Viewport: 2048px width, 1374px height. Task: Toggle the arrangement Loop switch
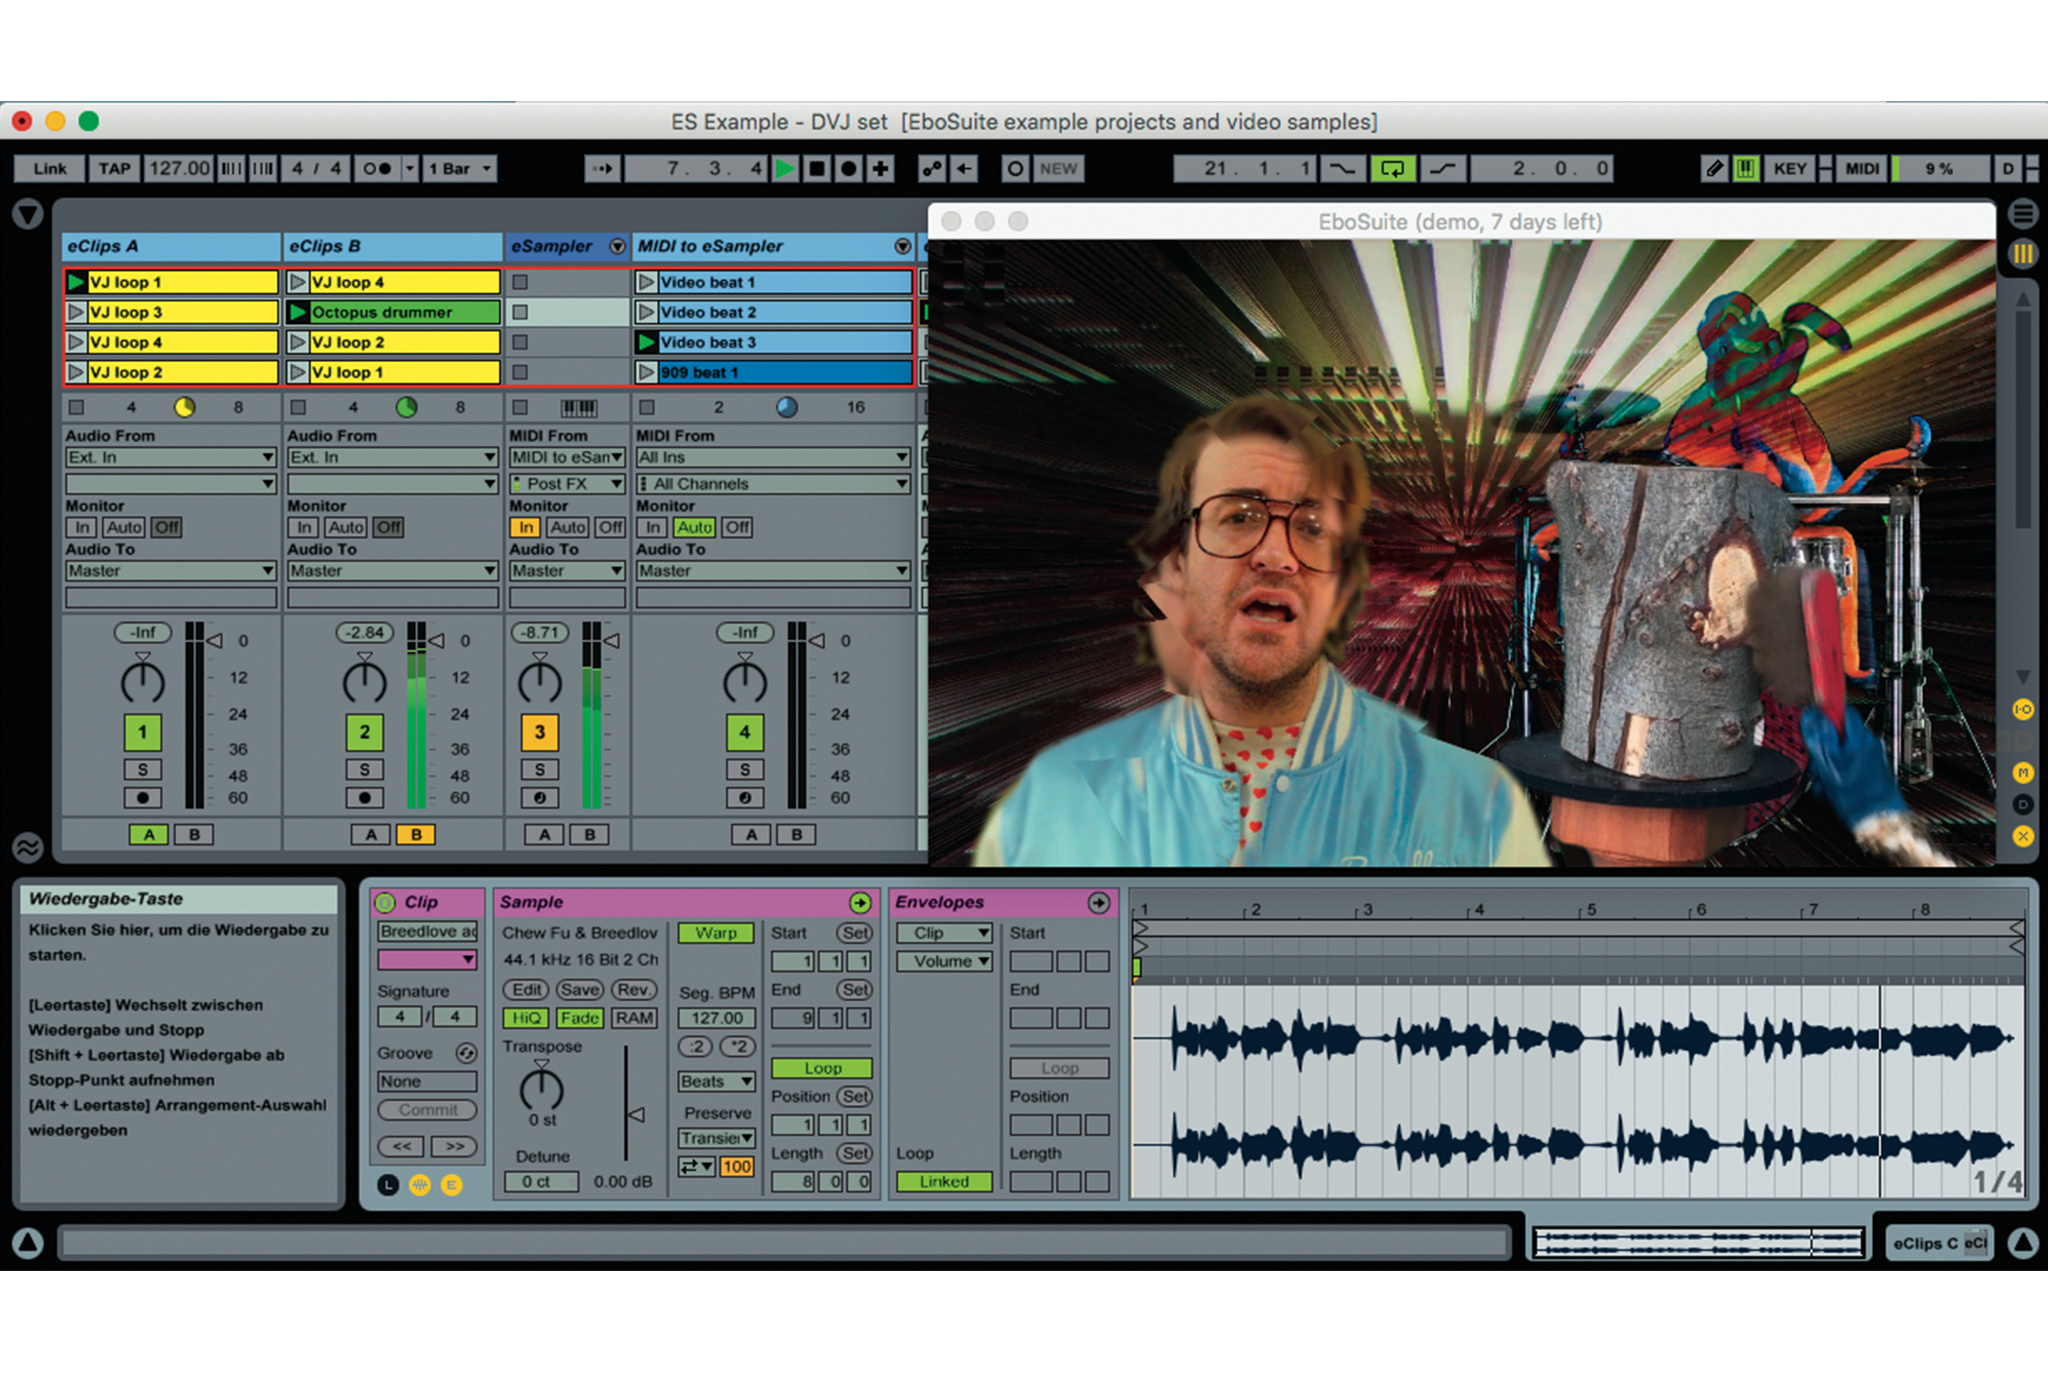(x=1391, y=168)
